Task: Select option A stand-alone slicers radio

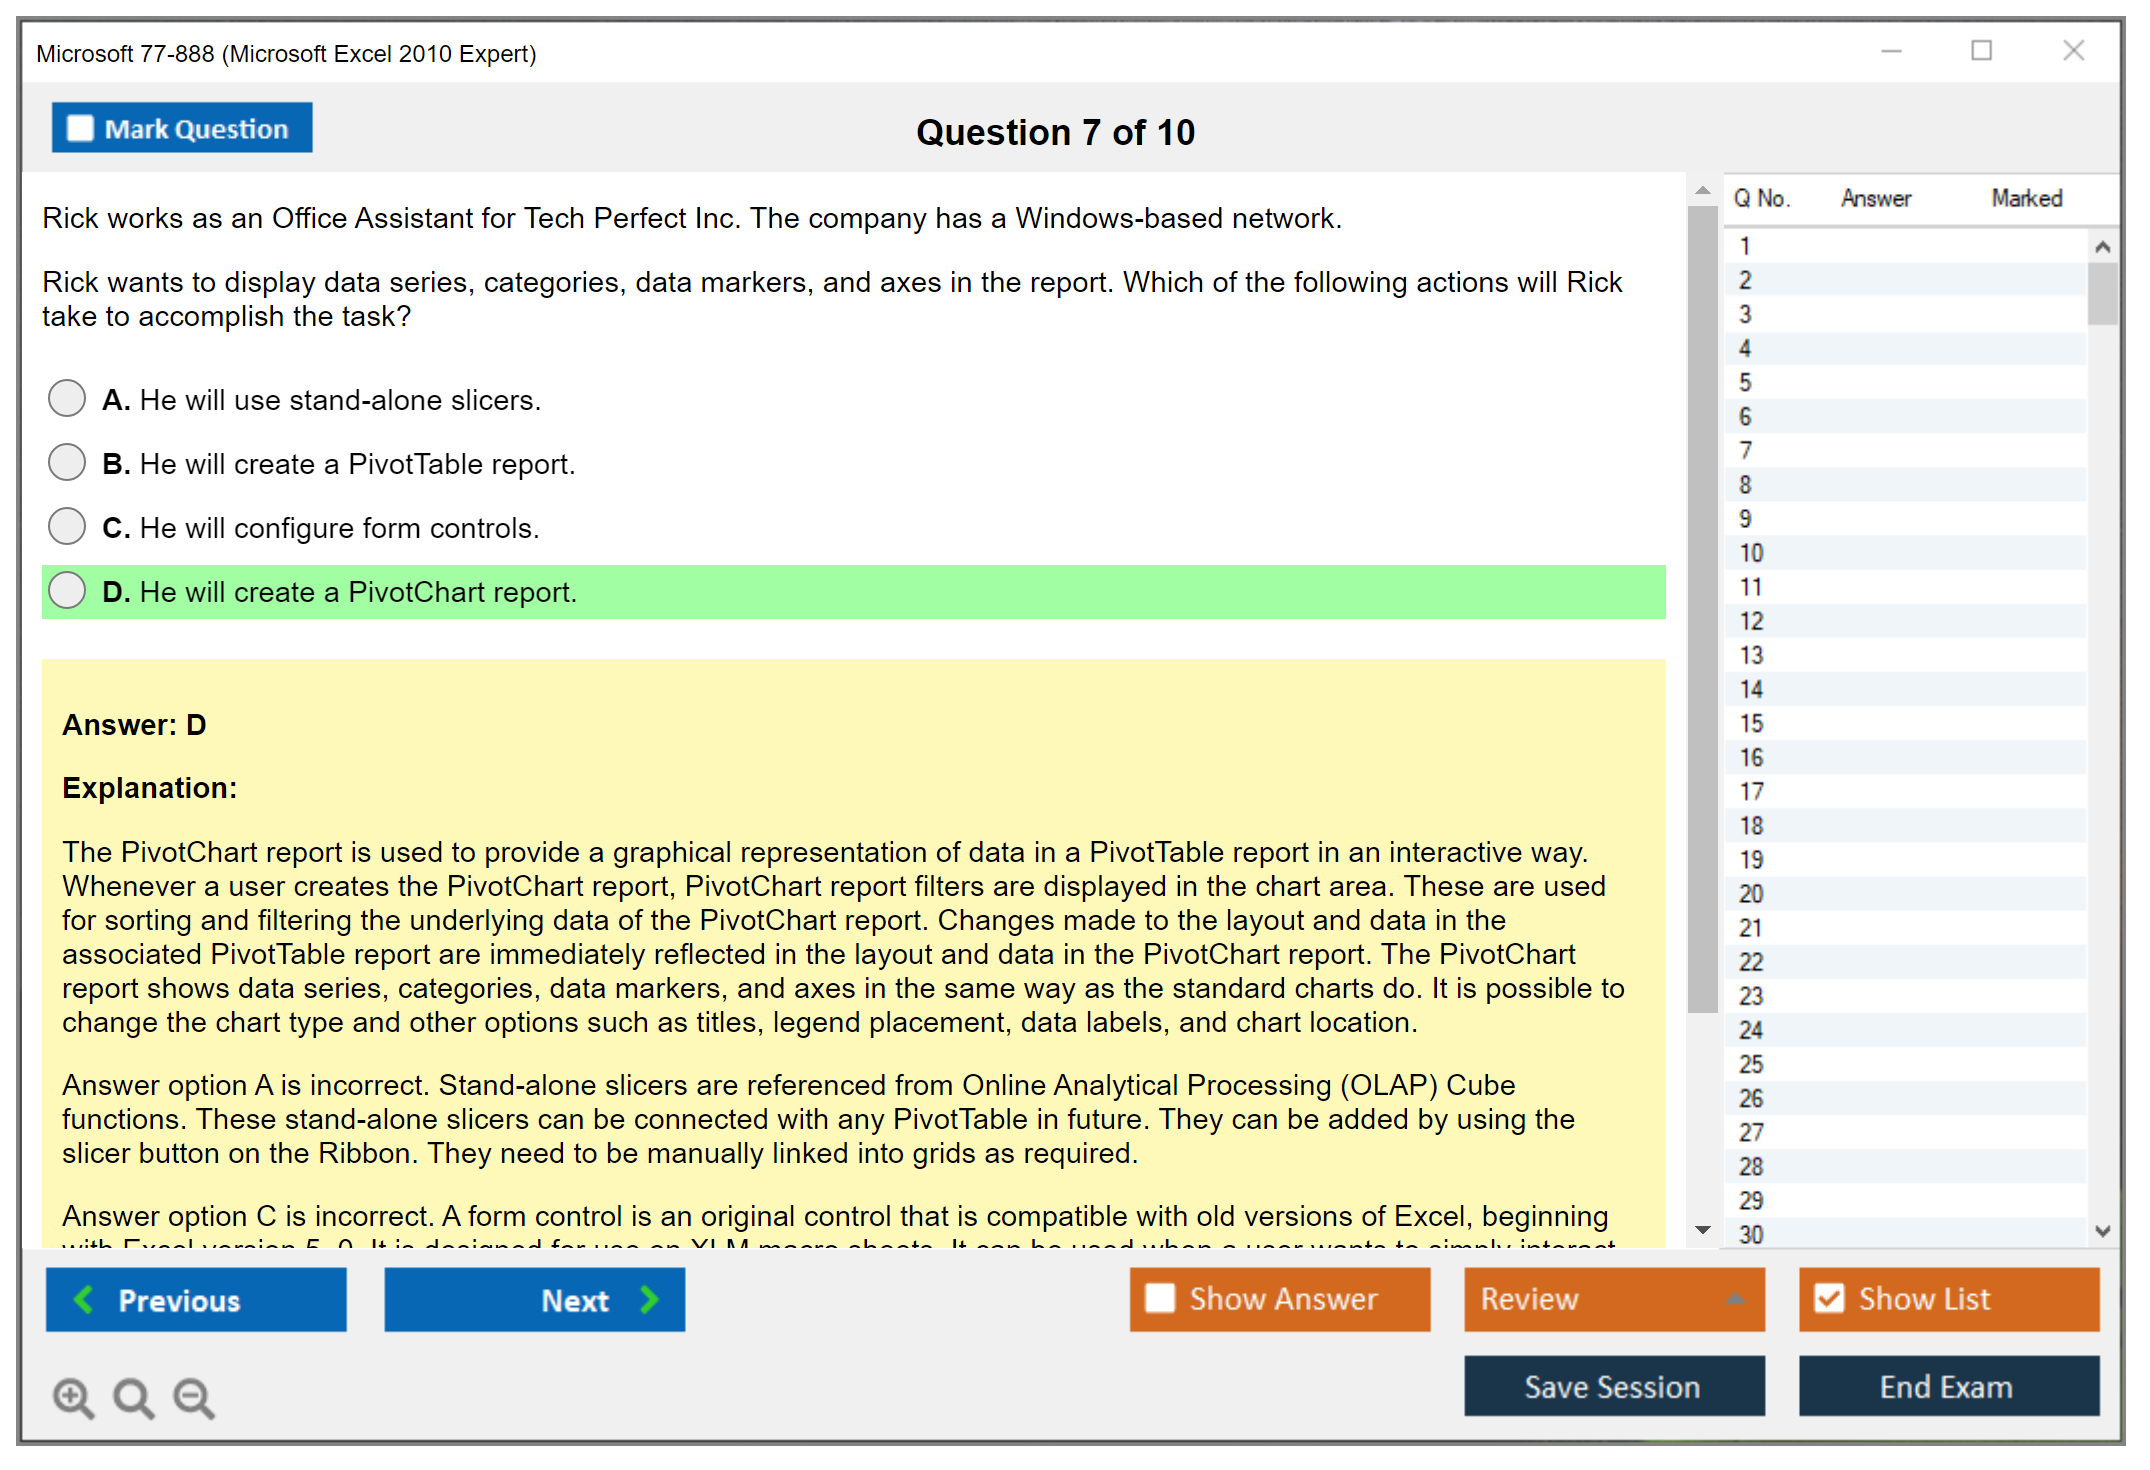Action: (x=67, y=398)
